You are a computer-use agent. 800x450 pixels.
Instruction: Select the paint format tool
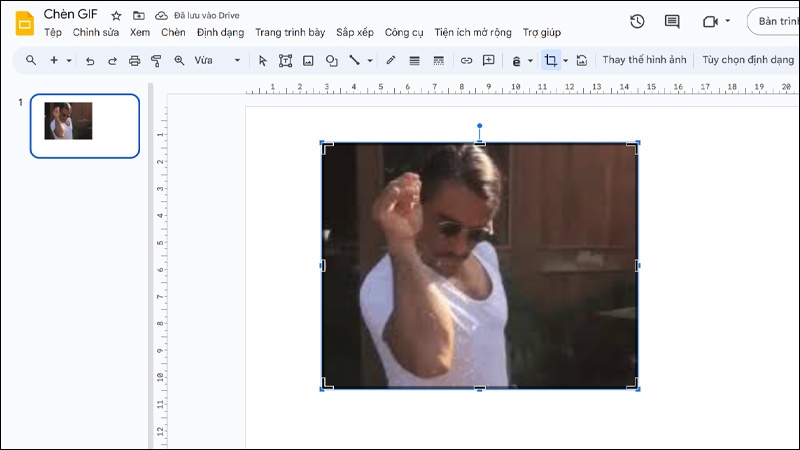pos(156,61)
